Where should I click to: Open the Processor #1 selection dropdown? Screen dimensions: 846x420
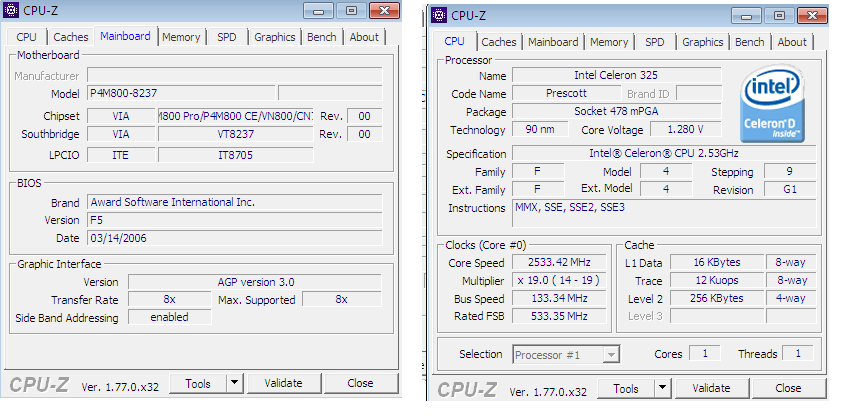pos(565,355)
